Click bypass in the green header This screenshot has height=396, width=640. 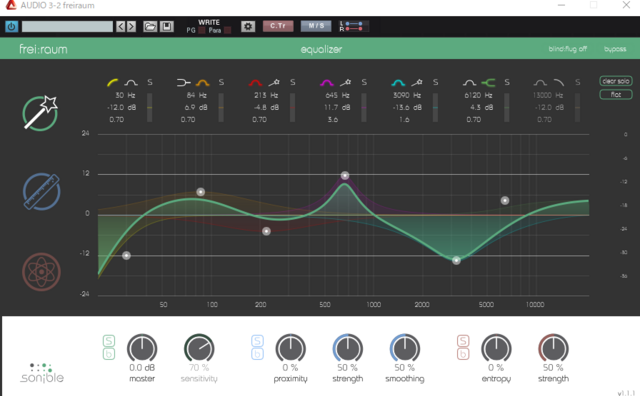coord(615,49)
